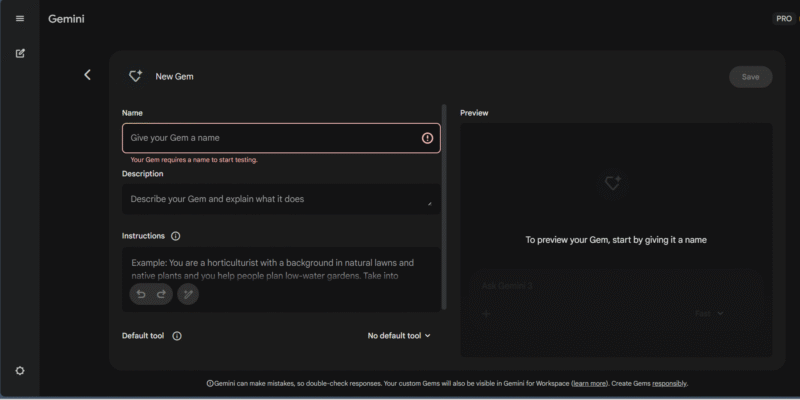Click the Gemini logo text

point(66,19)
